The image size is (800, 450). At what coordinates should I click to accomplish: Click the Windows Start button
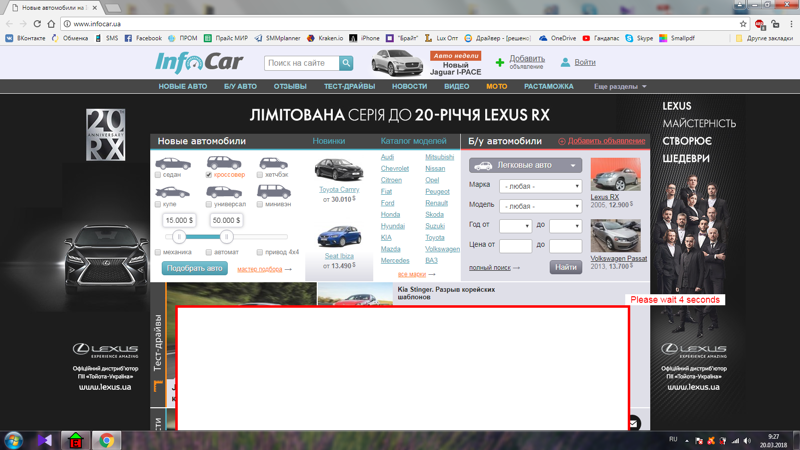13,440
